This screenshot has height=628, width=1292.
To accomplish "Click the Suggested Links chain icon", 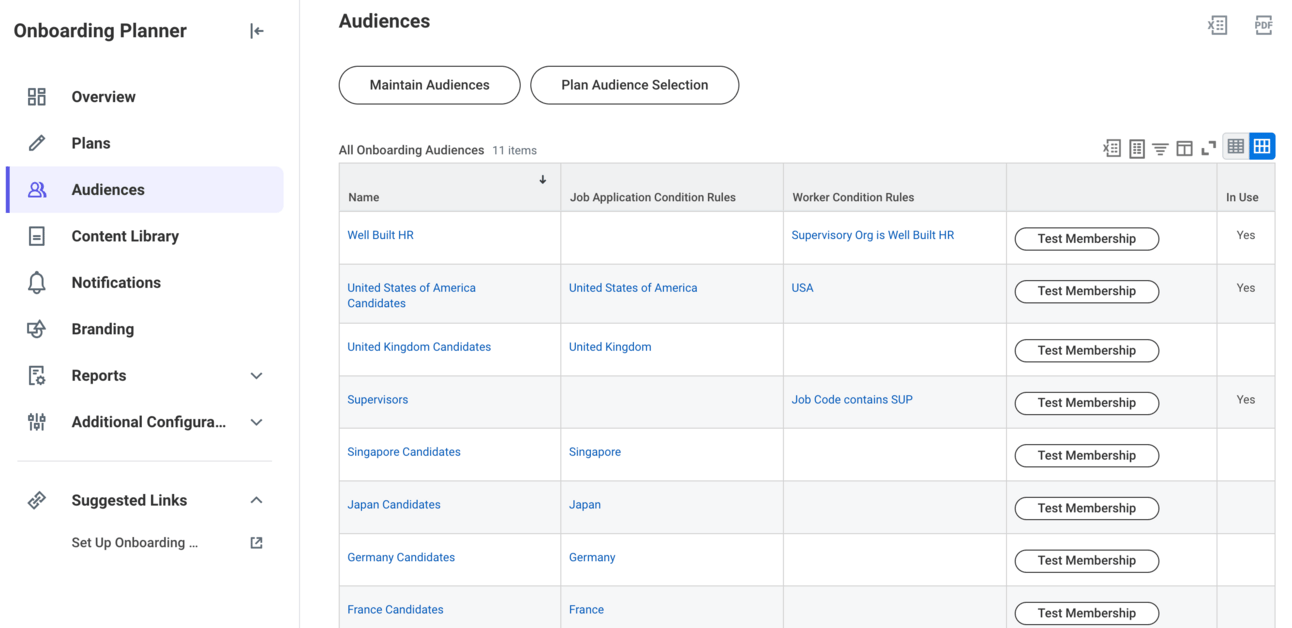I will pyautogui.click(x=37, y=500).
